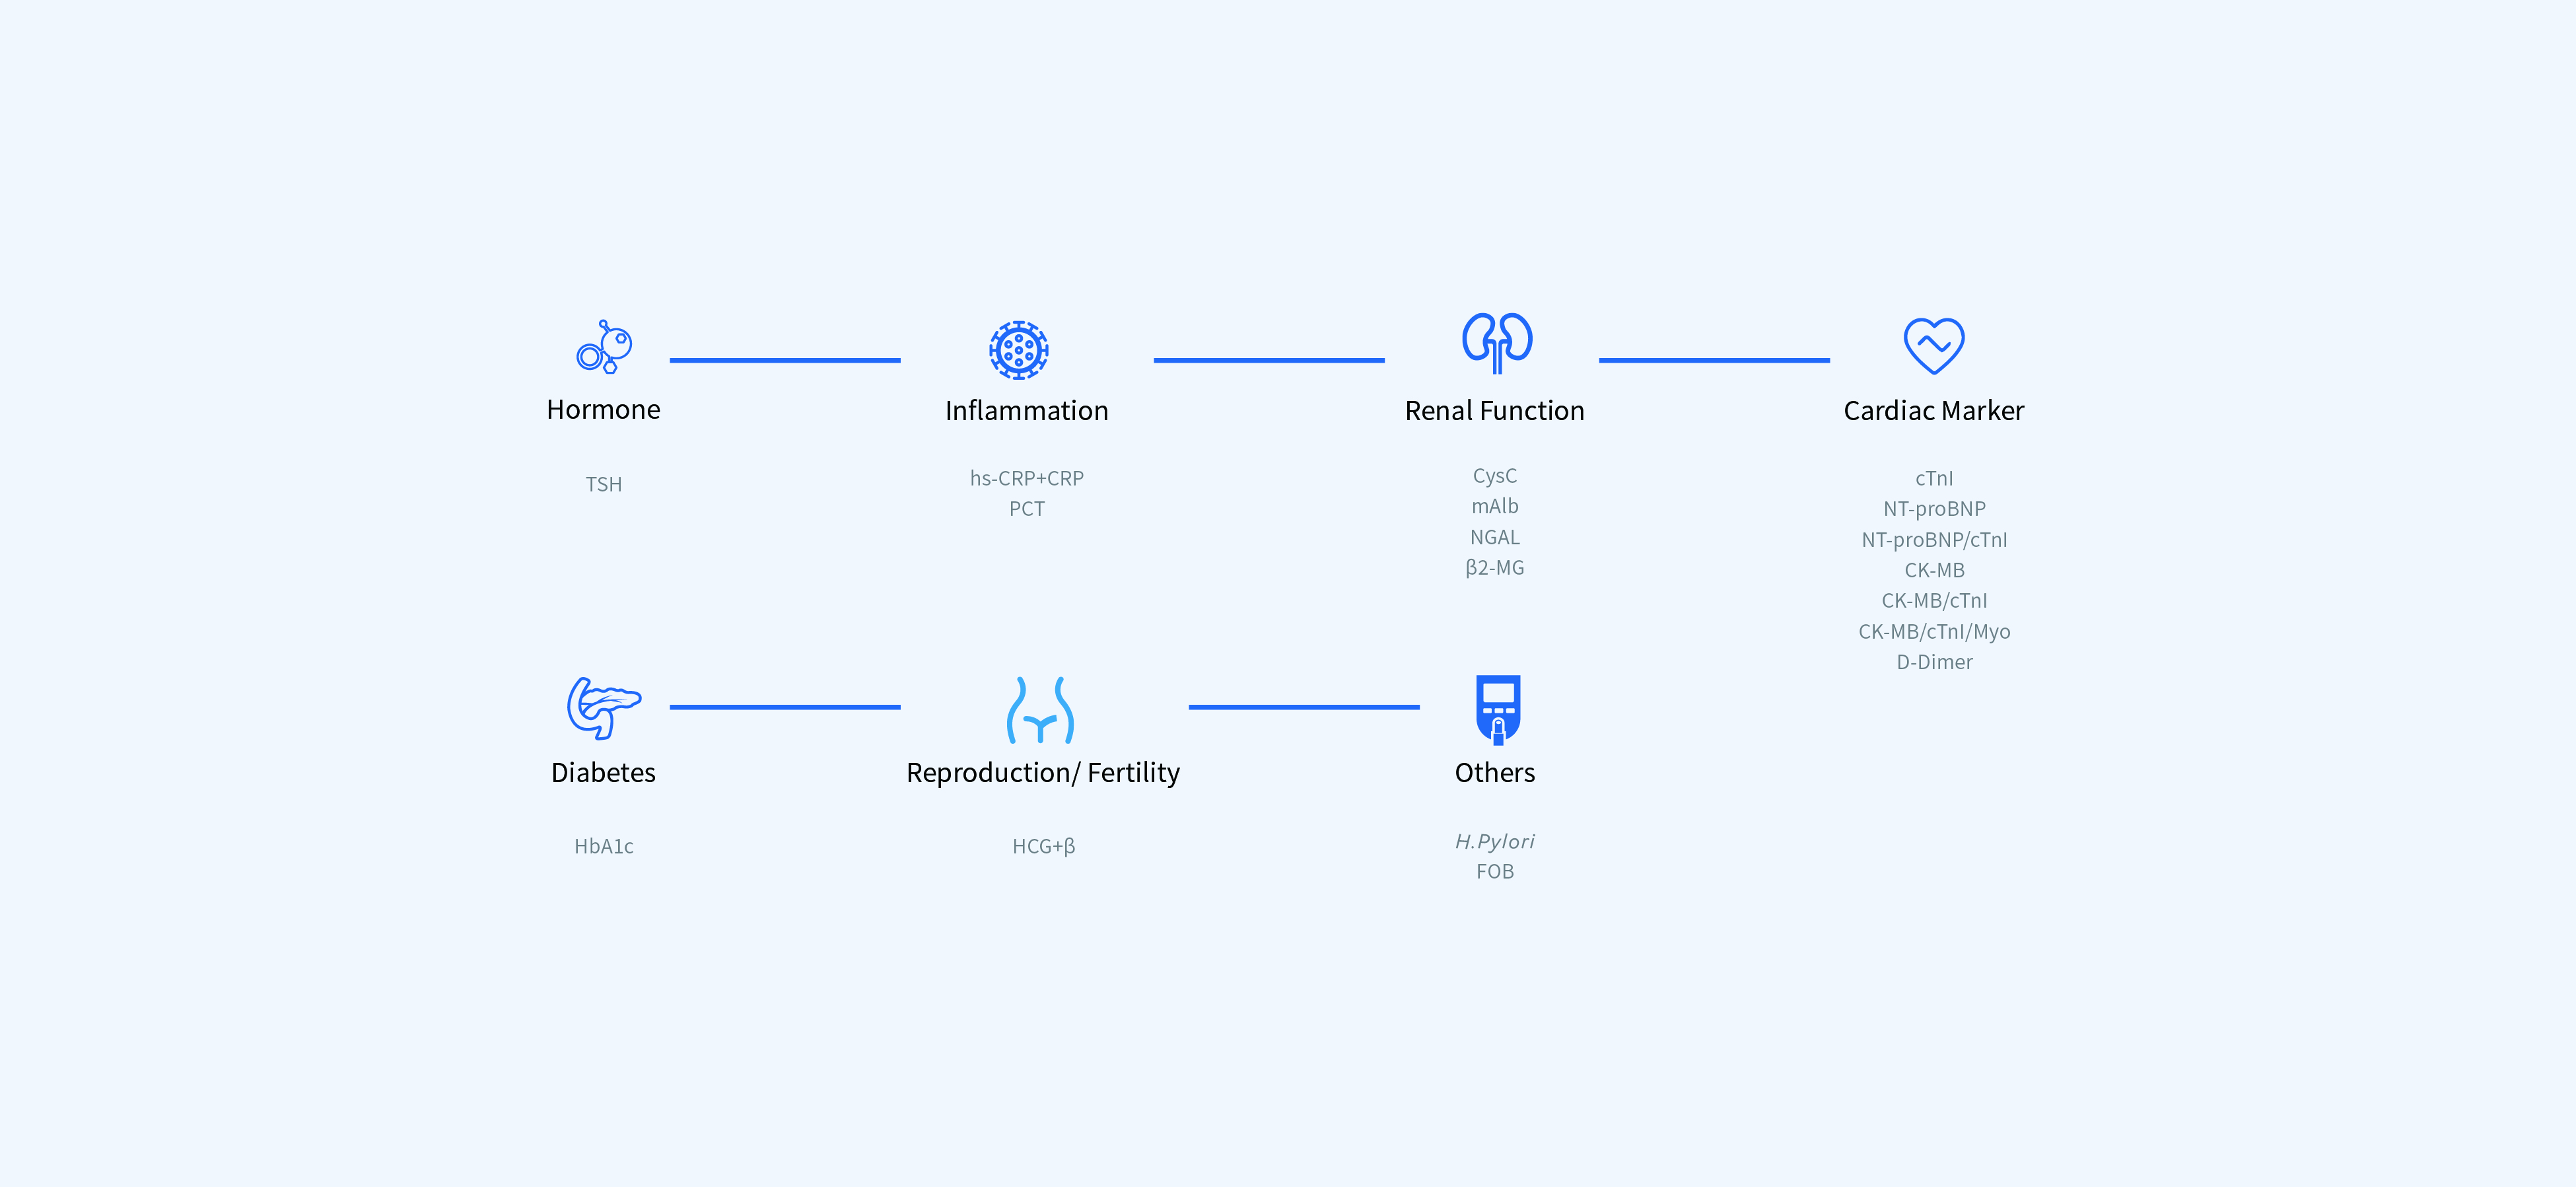Click the Hormone molecule icon

[x=605, y=347]
